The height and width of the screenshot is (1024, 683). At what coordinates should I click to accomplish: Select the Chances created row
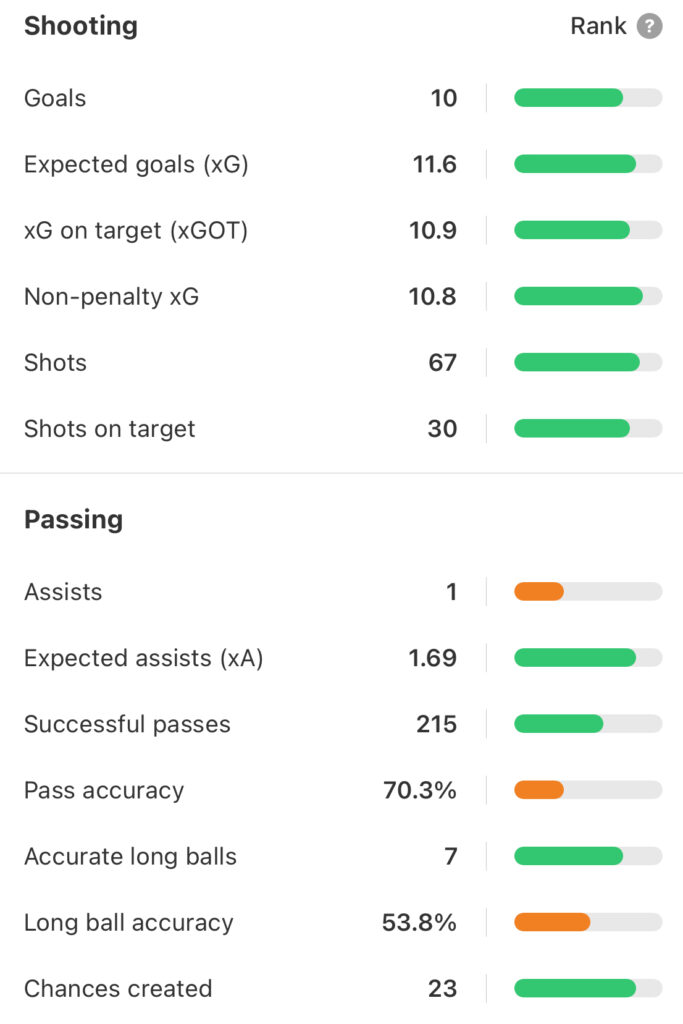(342, 988)
